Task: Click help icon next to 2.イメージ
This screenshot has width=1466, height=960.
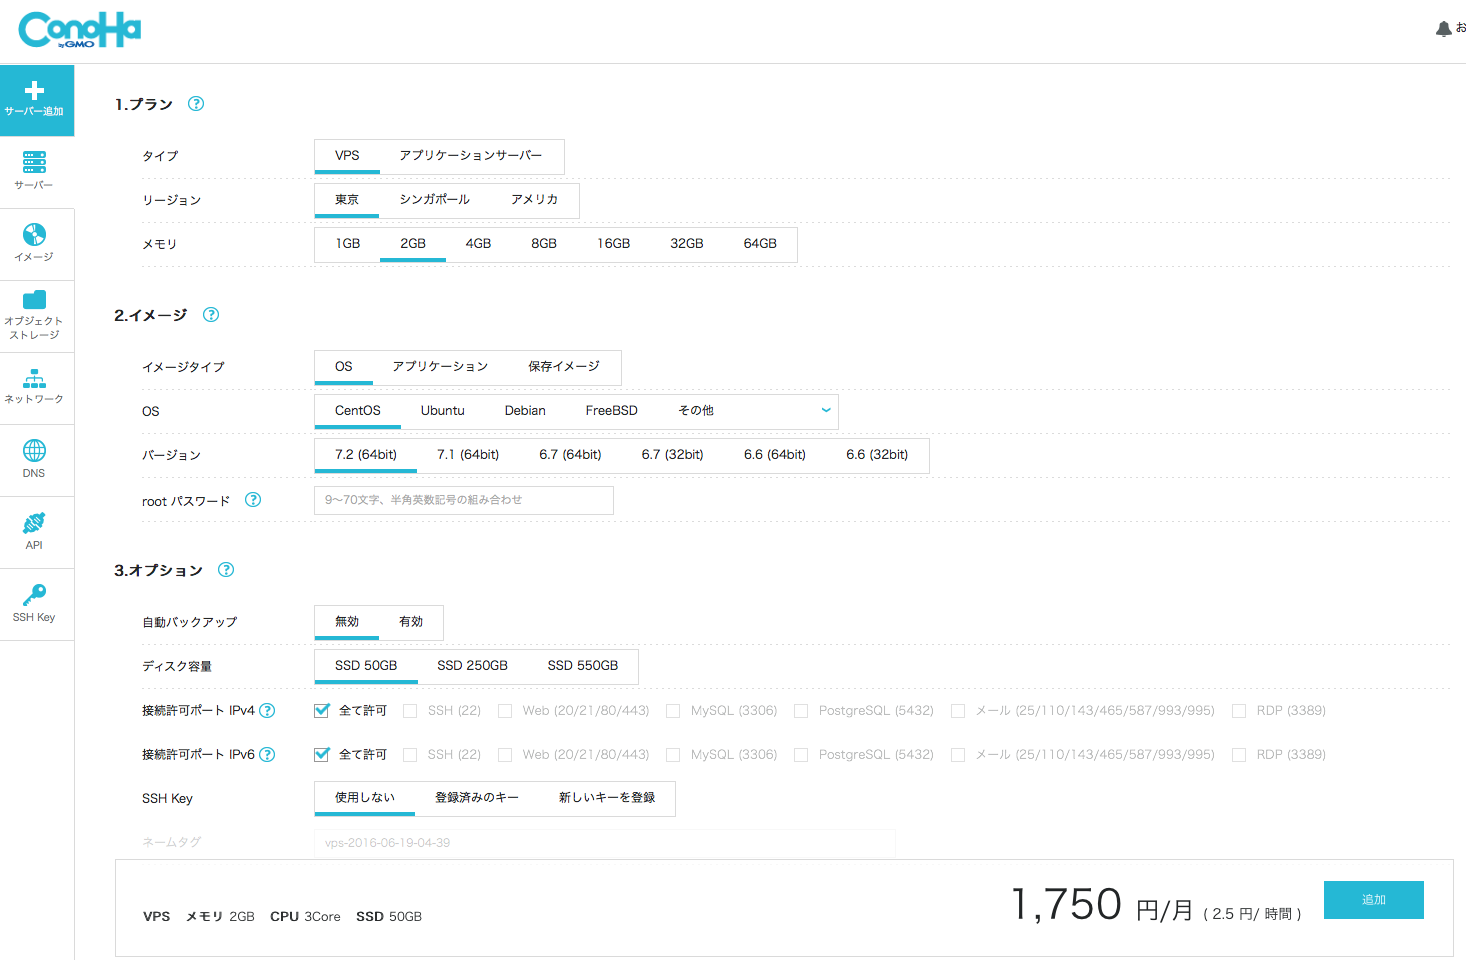Action: 211,314
